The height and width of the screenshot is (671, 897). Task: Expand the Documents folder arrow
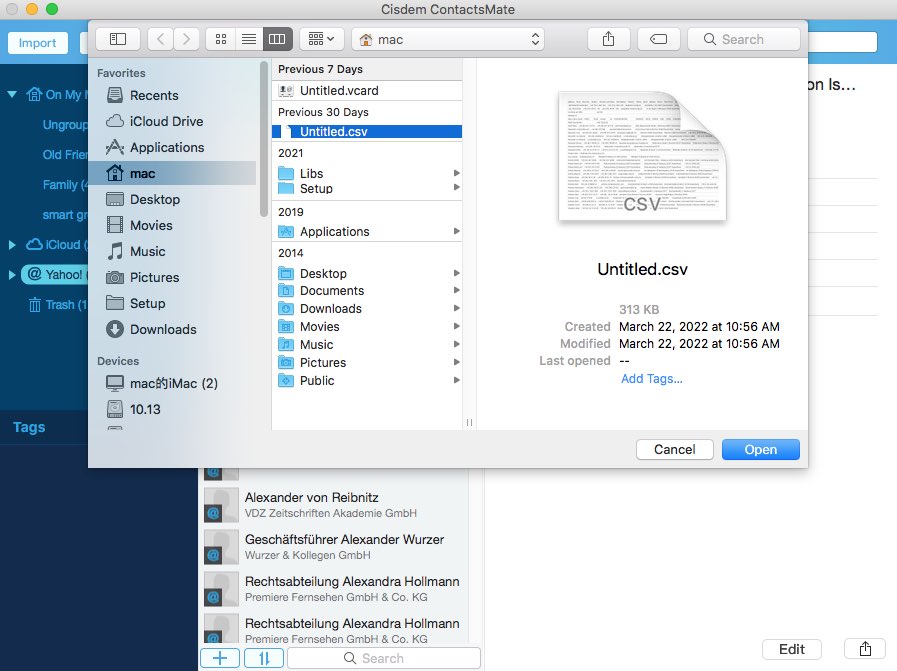pos(457,290)
